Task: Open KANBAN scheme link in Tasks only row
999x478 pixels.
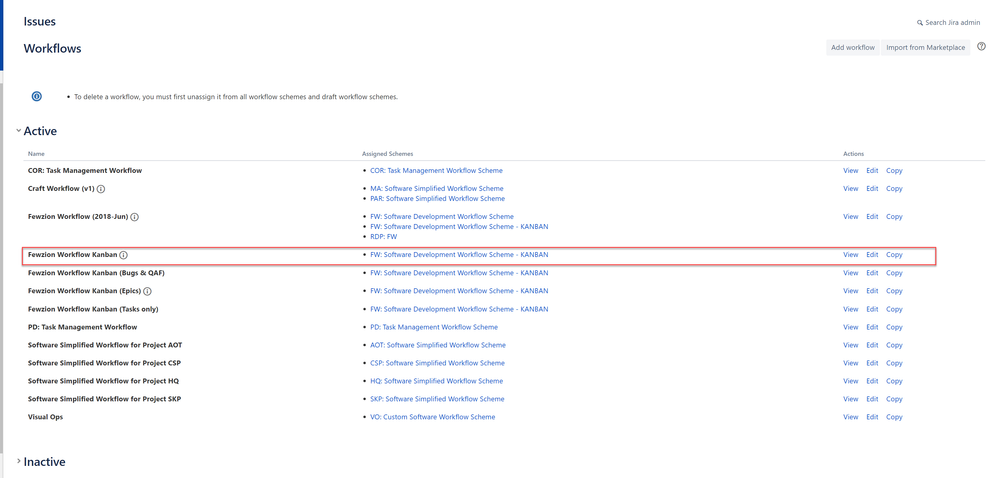Action: pos(459,309)
